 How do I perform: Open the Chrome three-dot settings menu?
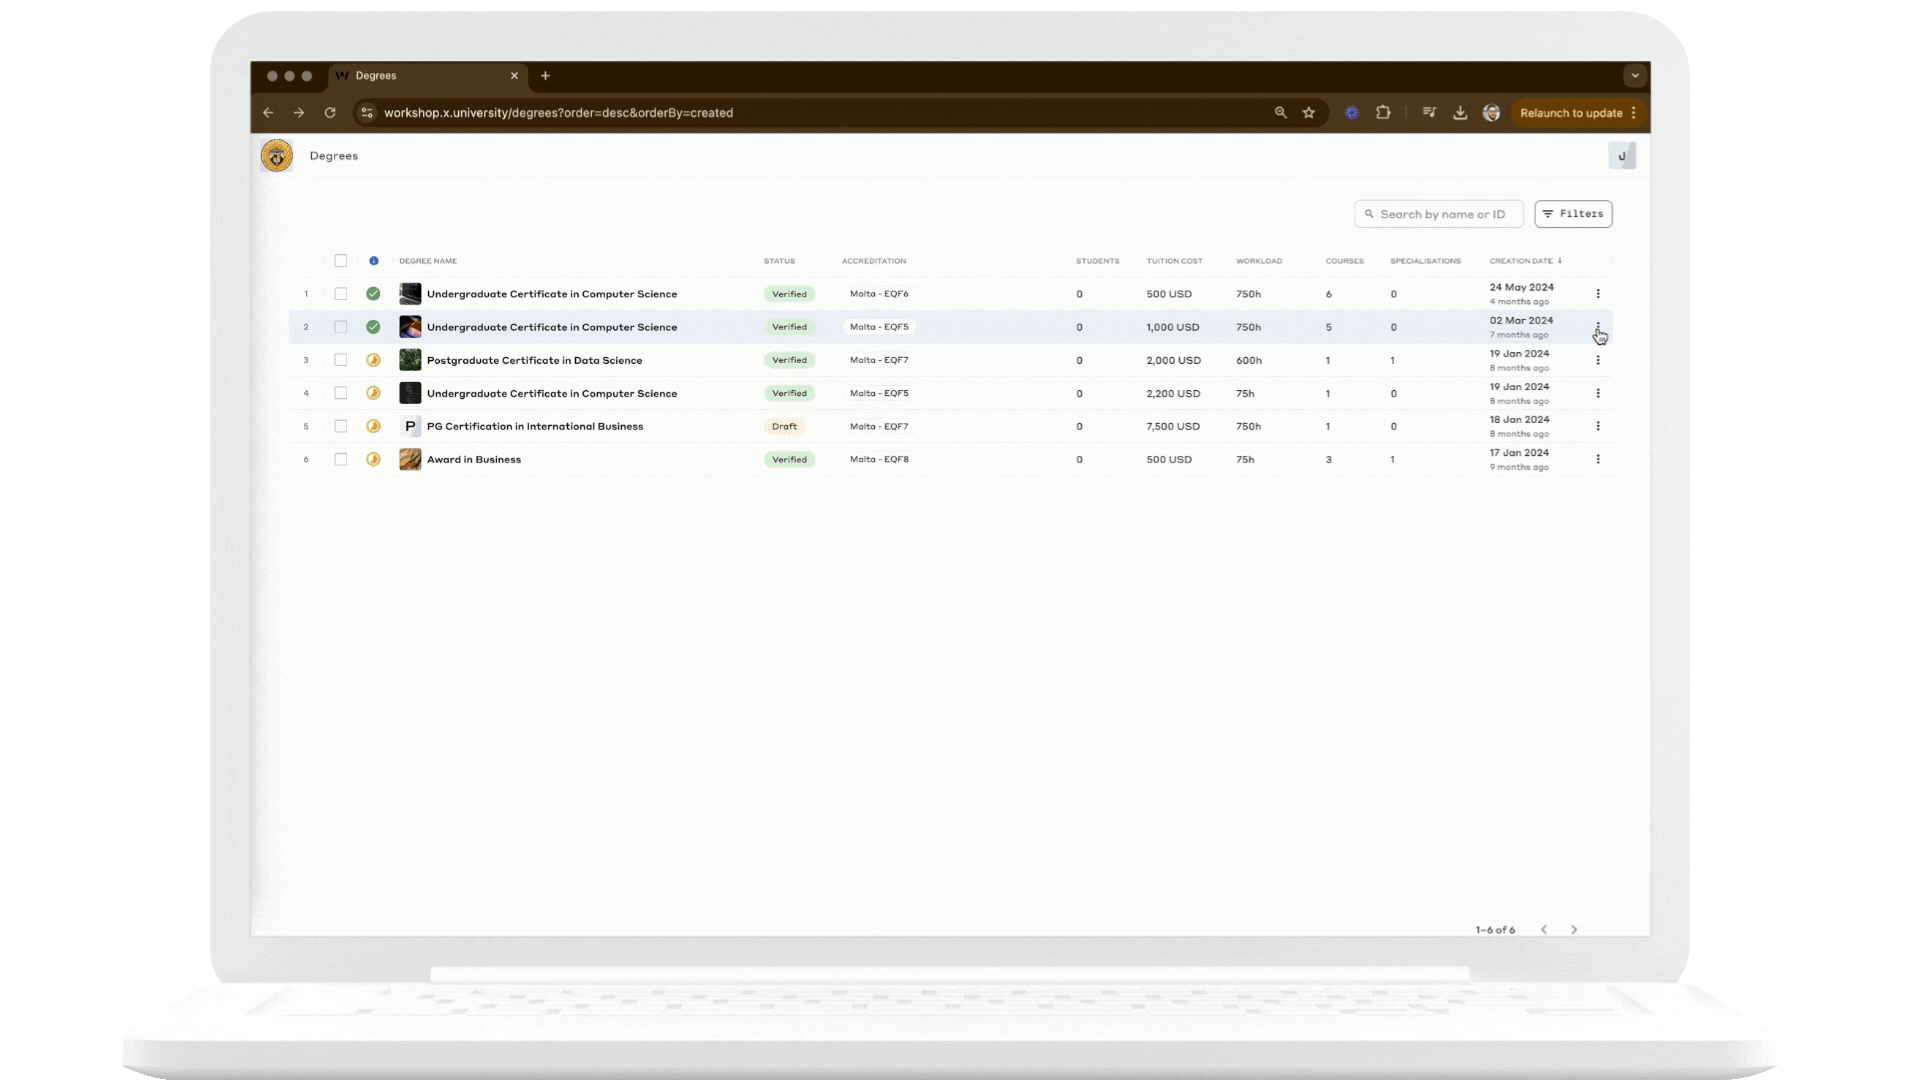tap(1634, 113)
